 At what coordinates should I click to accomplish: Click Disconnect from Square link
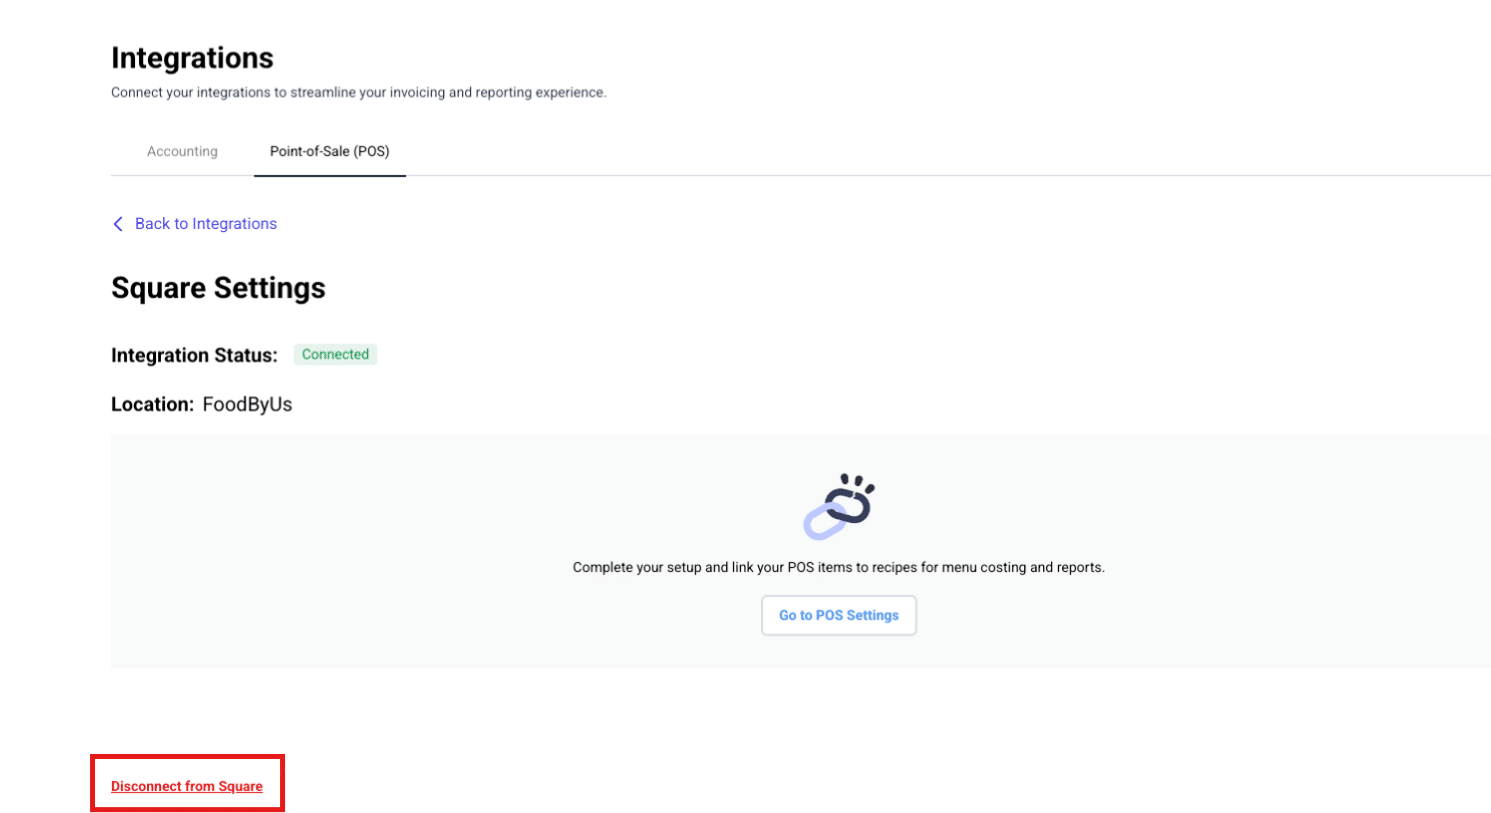(x=187, y=786)
